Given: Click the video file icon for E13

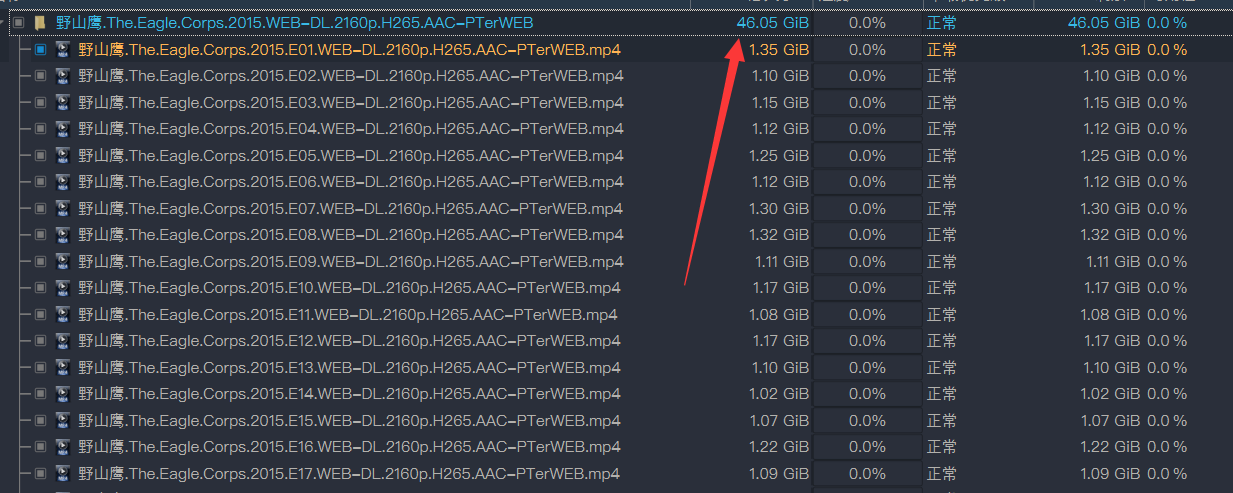Looking at the screenshot, I should [63, 367].
